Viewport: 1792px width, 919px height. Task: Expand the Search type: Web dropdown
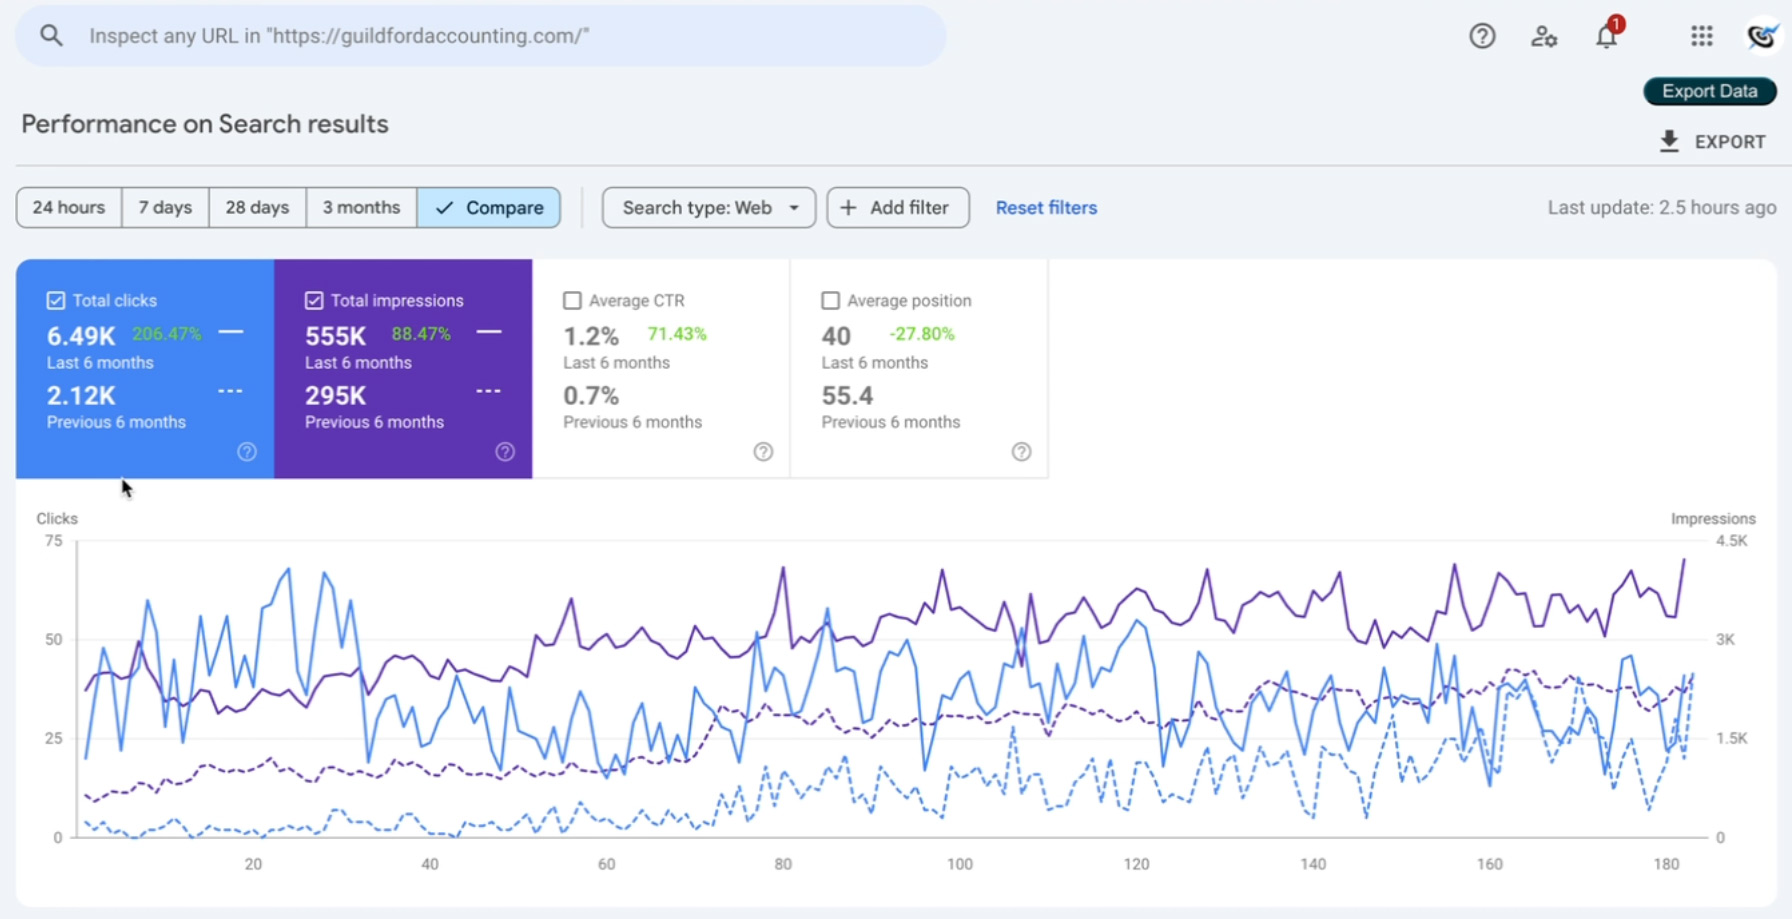point(708,207)
